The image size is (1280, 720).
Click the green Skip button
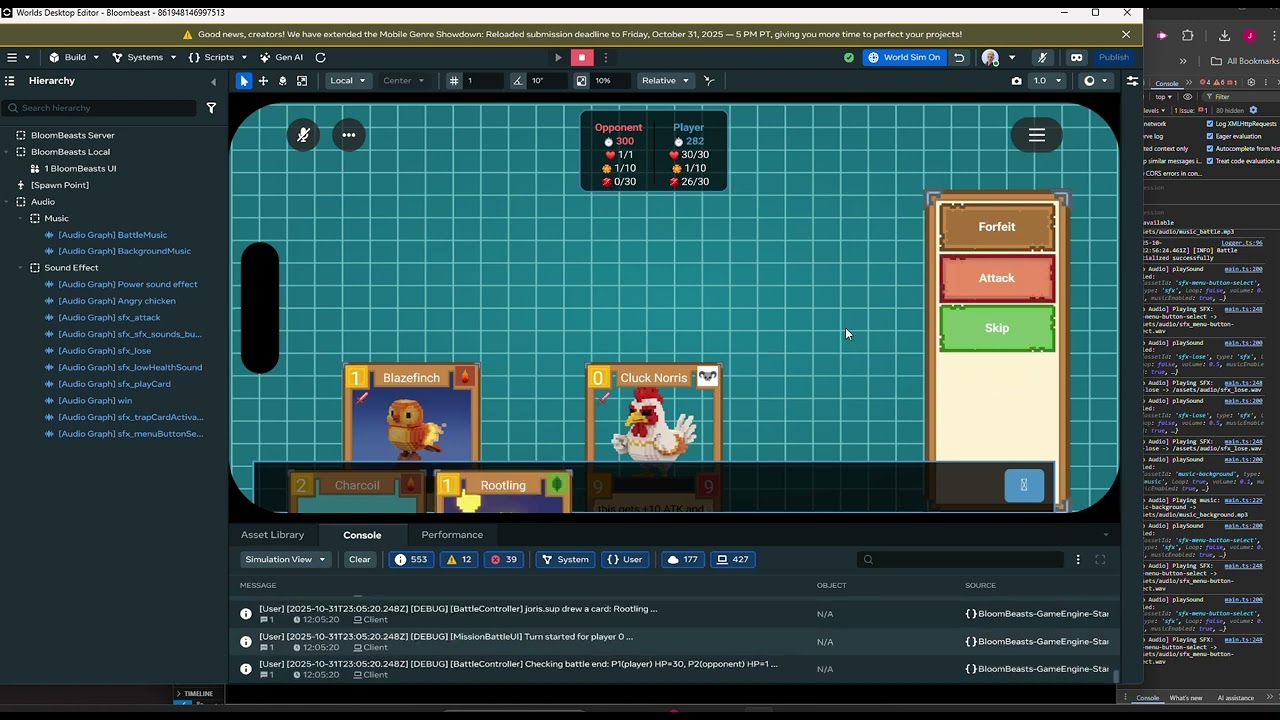(x=997, y=328)
